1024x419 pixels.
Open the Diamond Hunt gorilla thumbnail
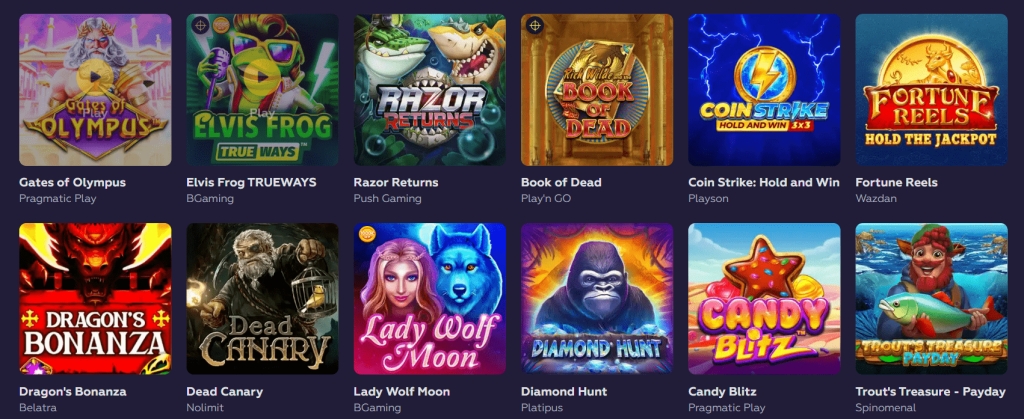pos(597,299)
